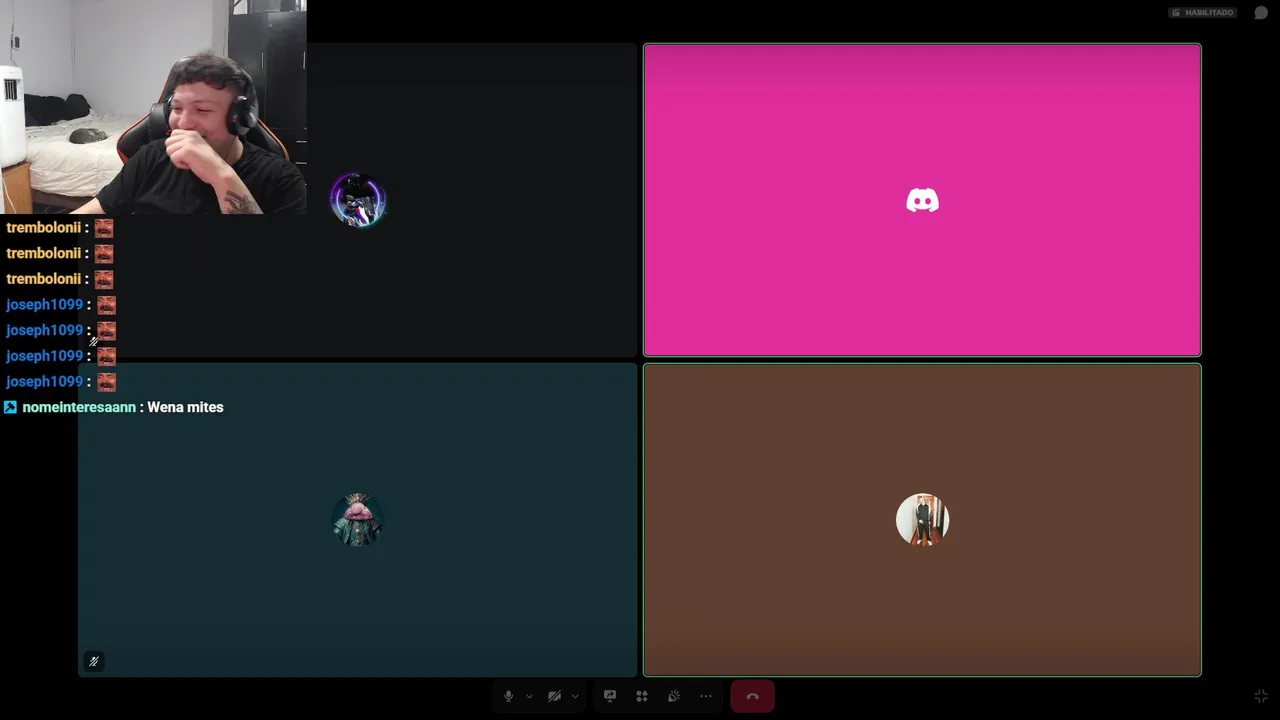Mute the microphone in the call bar

click(x=508, y=696)
